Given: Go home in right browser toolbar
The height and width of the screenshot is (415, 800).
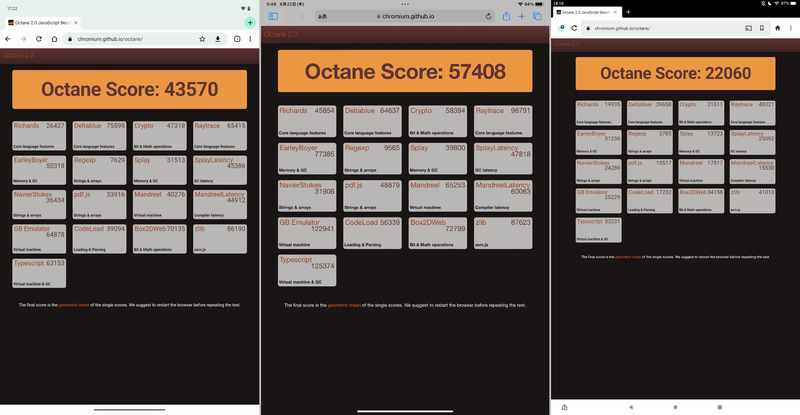Looking at the screenshot, I should point(778,28).
